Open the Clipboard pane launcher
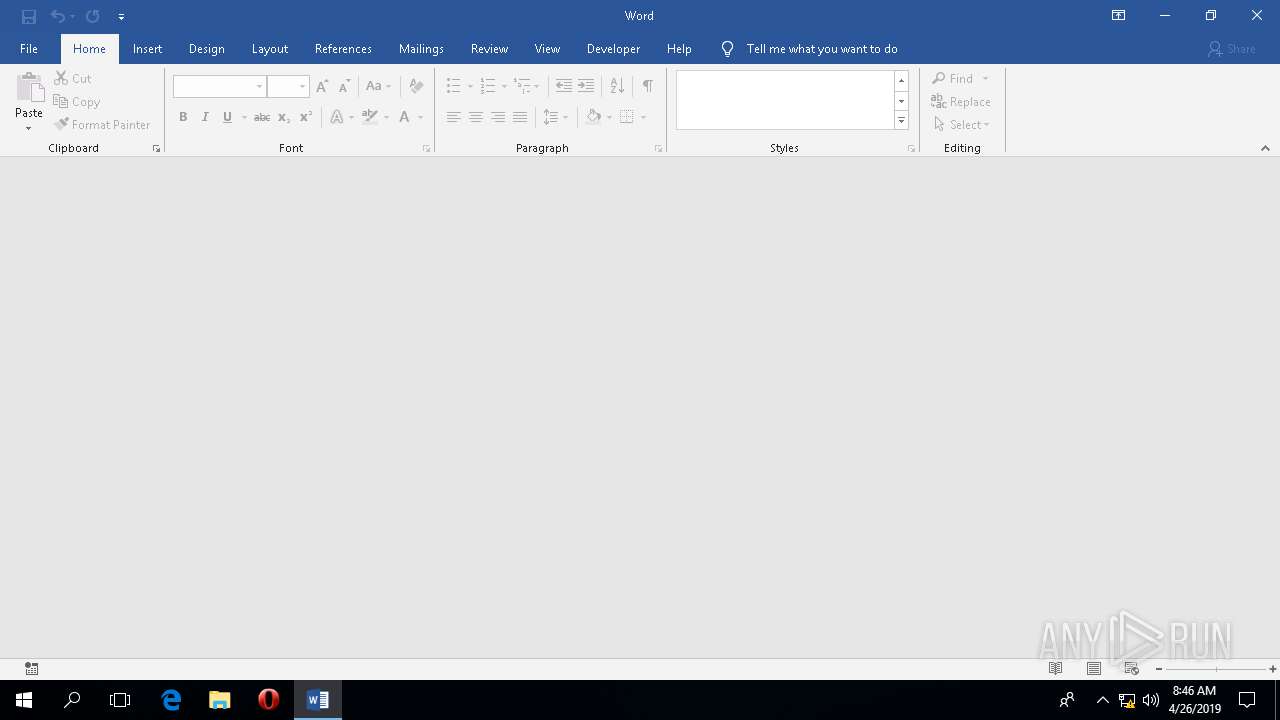 [x=156, y=148]
